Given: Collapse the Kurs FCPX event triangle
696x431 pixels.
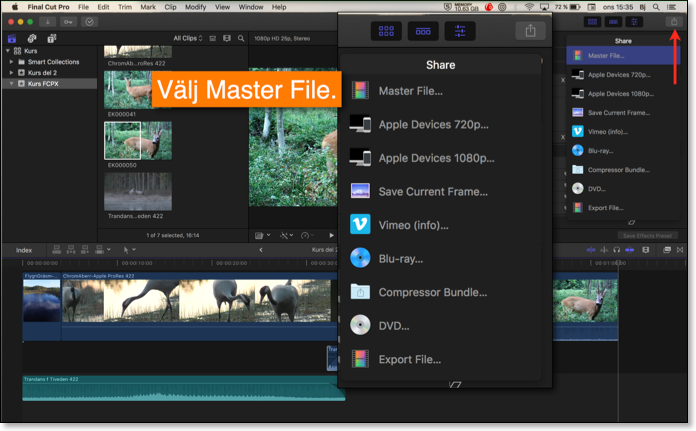Looking at the screenshot, I should [11, 83].
